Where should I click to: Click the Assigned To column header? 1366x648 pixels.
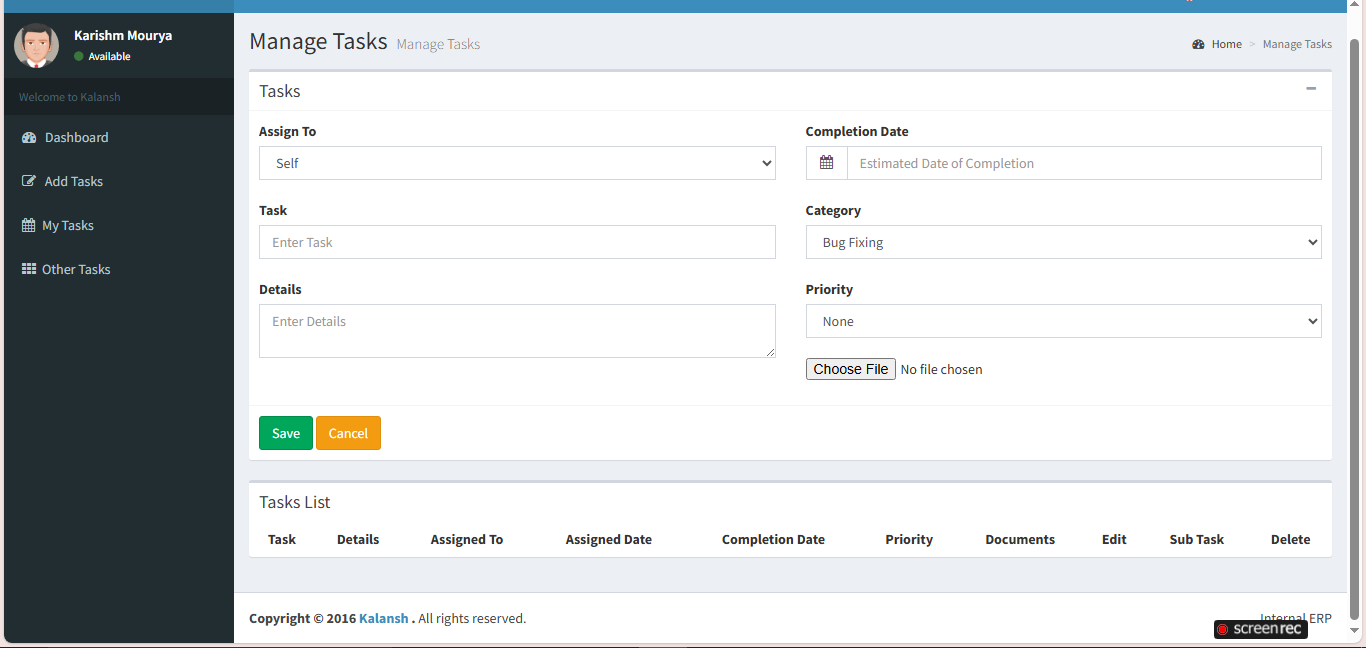[x=467, y=539]
